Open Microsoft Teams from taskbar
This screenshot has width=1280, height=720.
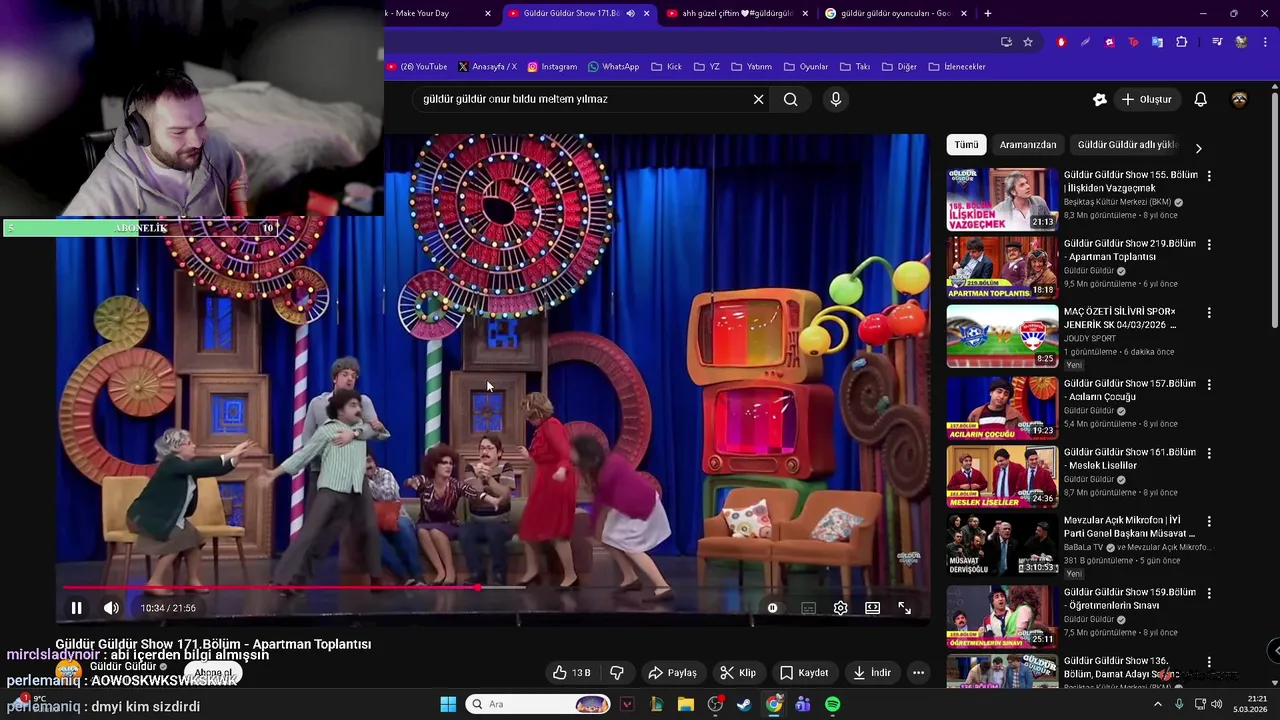tap(803, 704)
